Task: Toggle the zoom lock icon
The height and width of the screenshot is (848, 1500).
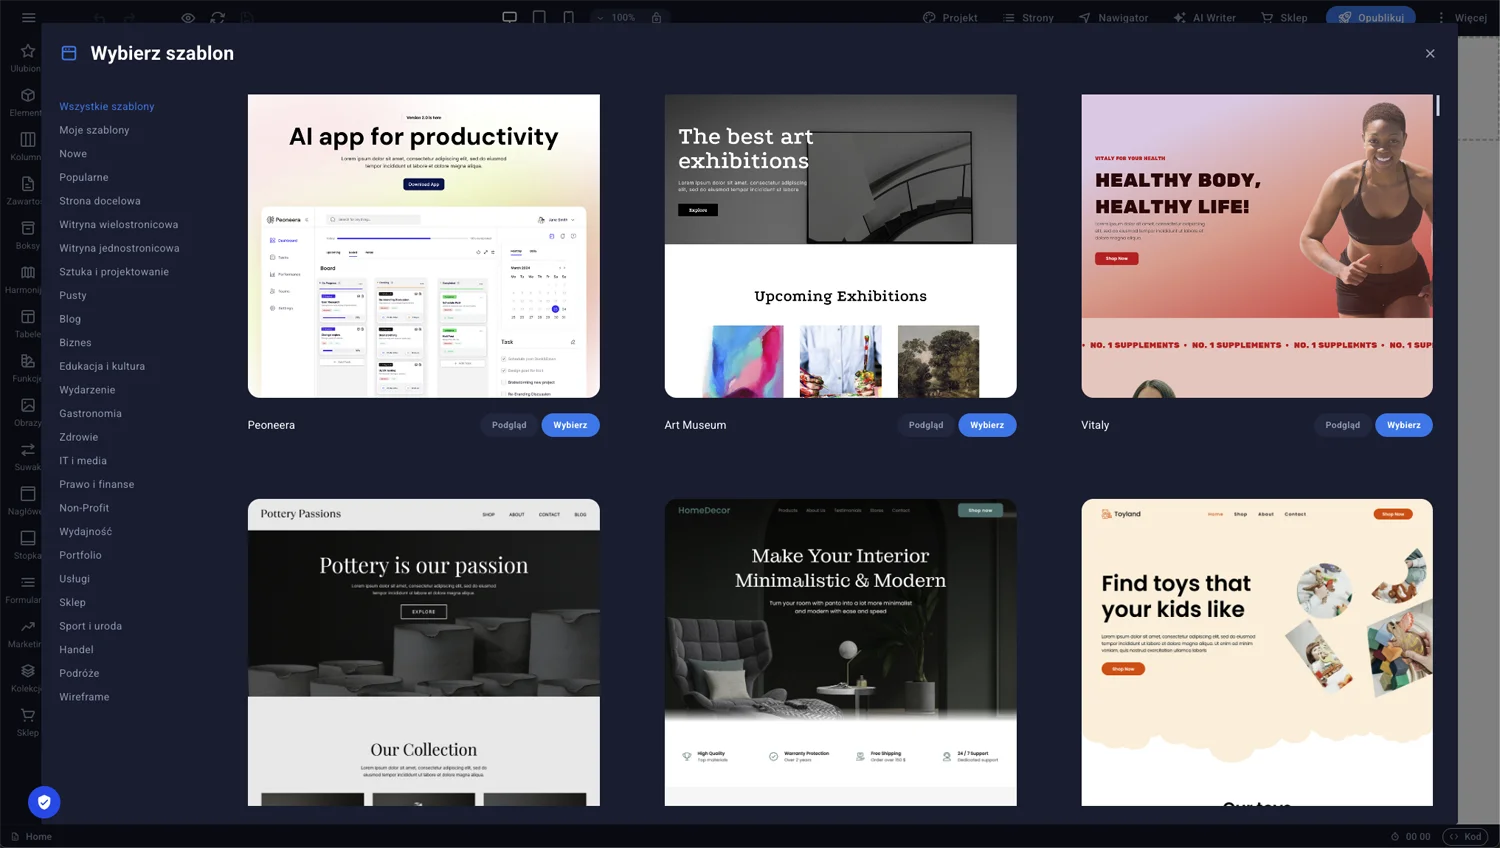Action: tap(655, 18)
